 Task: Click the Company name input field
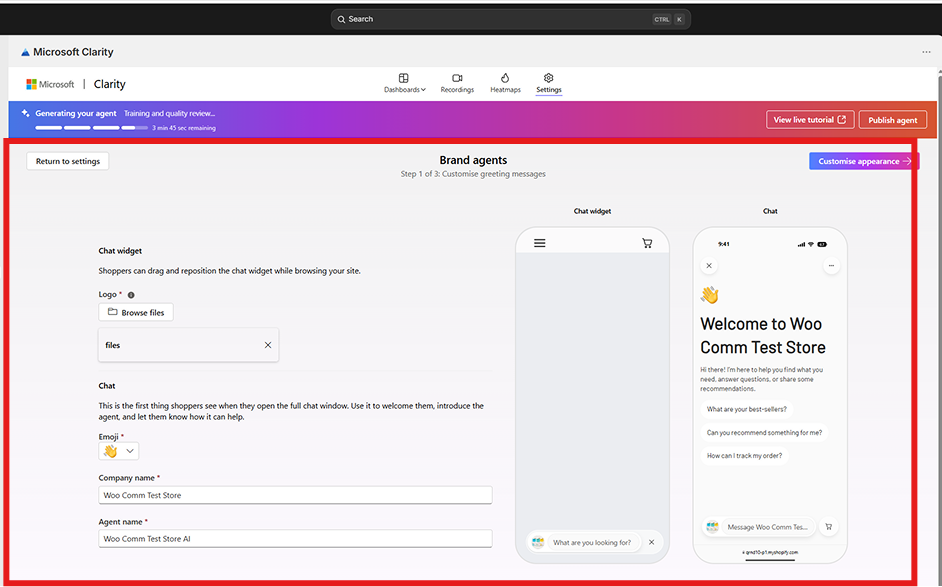(295, 495)
